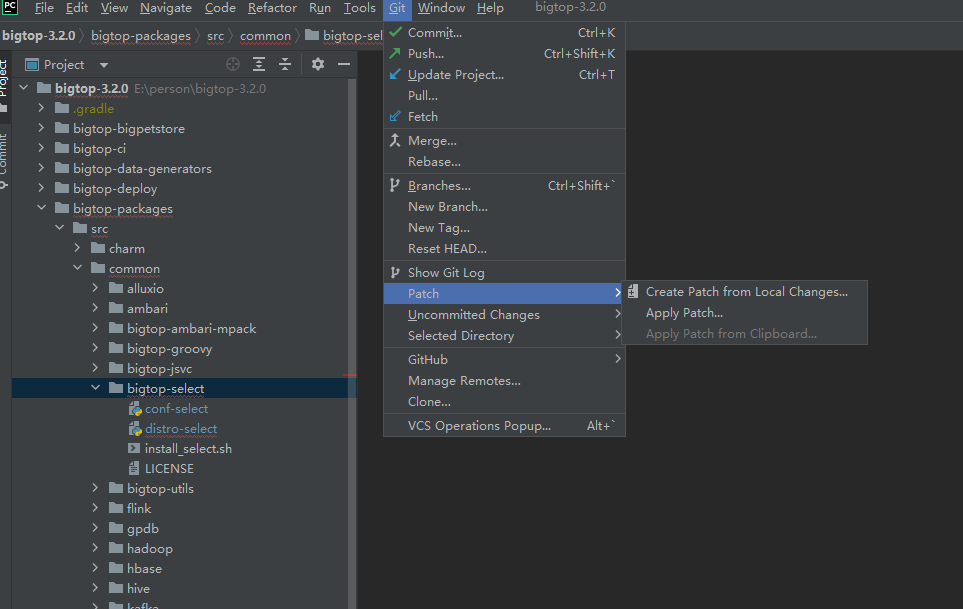
Task: Collapse the bigtop-3.2.0 root node
Action: (24, 88)
